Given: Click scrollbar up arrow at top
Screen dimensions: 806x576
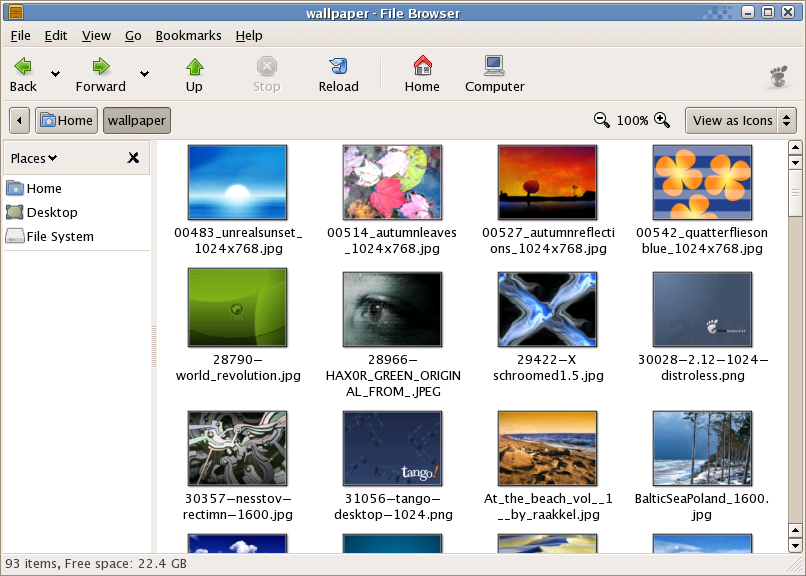Looking at the screenshot, I should click(795, 147).
